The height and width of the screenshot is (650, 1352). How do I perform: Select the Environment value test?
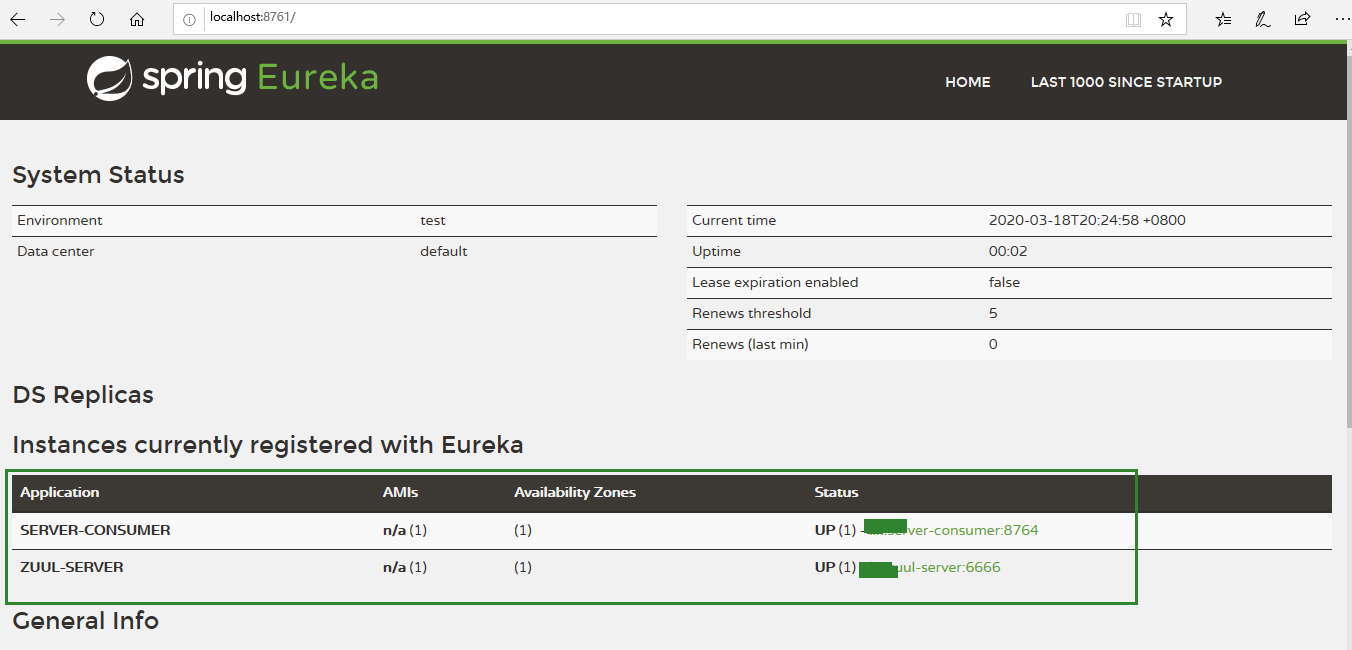pos(433,220)
